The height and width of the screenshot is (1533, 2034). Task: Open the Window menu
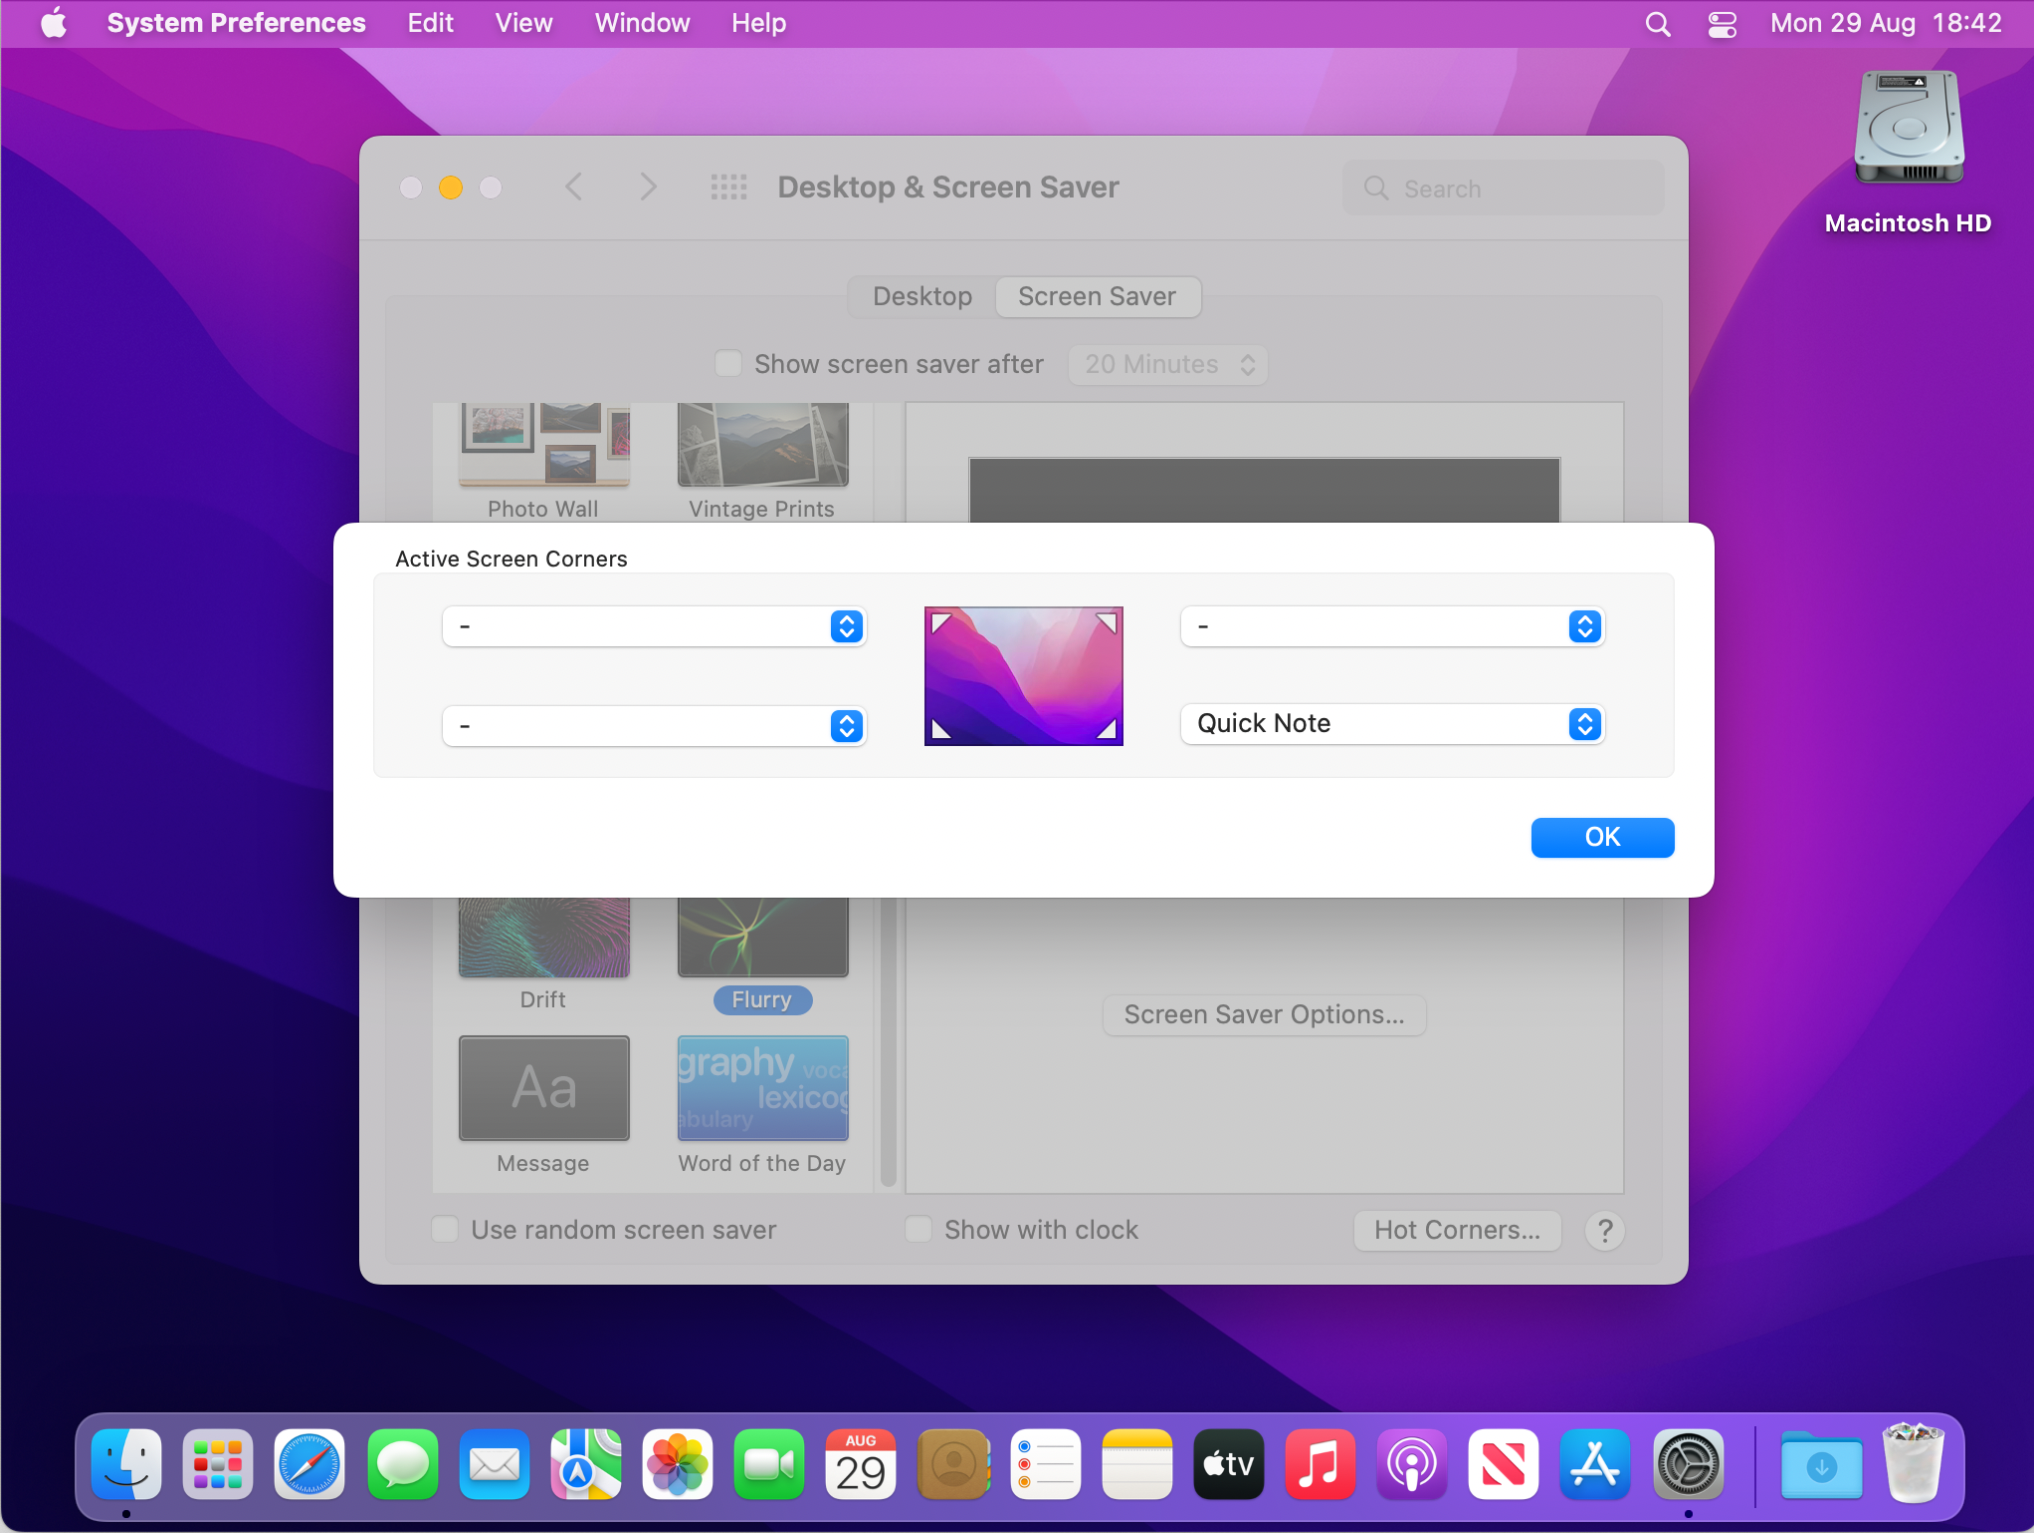[642, 23]
